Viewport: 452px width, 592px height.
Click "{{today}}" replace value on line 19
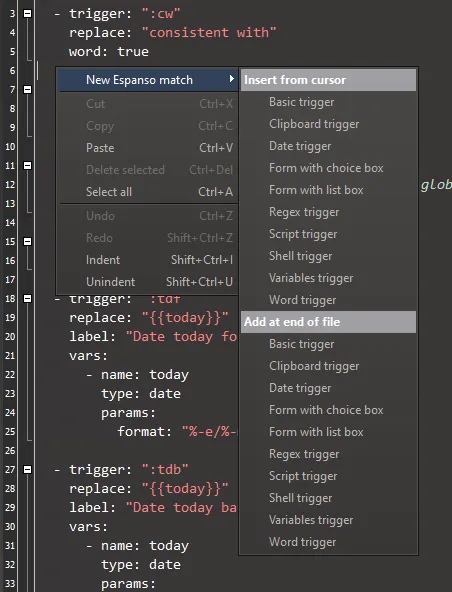pyautogui.click(x=185, y=318)
